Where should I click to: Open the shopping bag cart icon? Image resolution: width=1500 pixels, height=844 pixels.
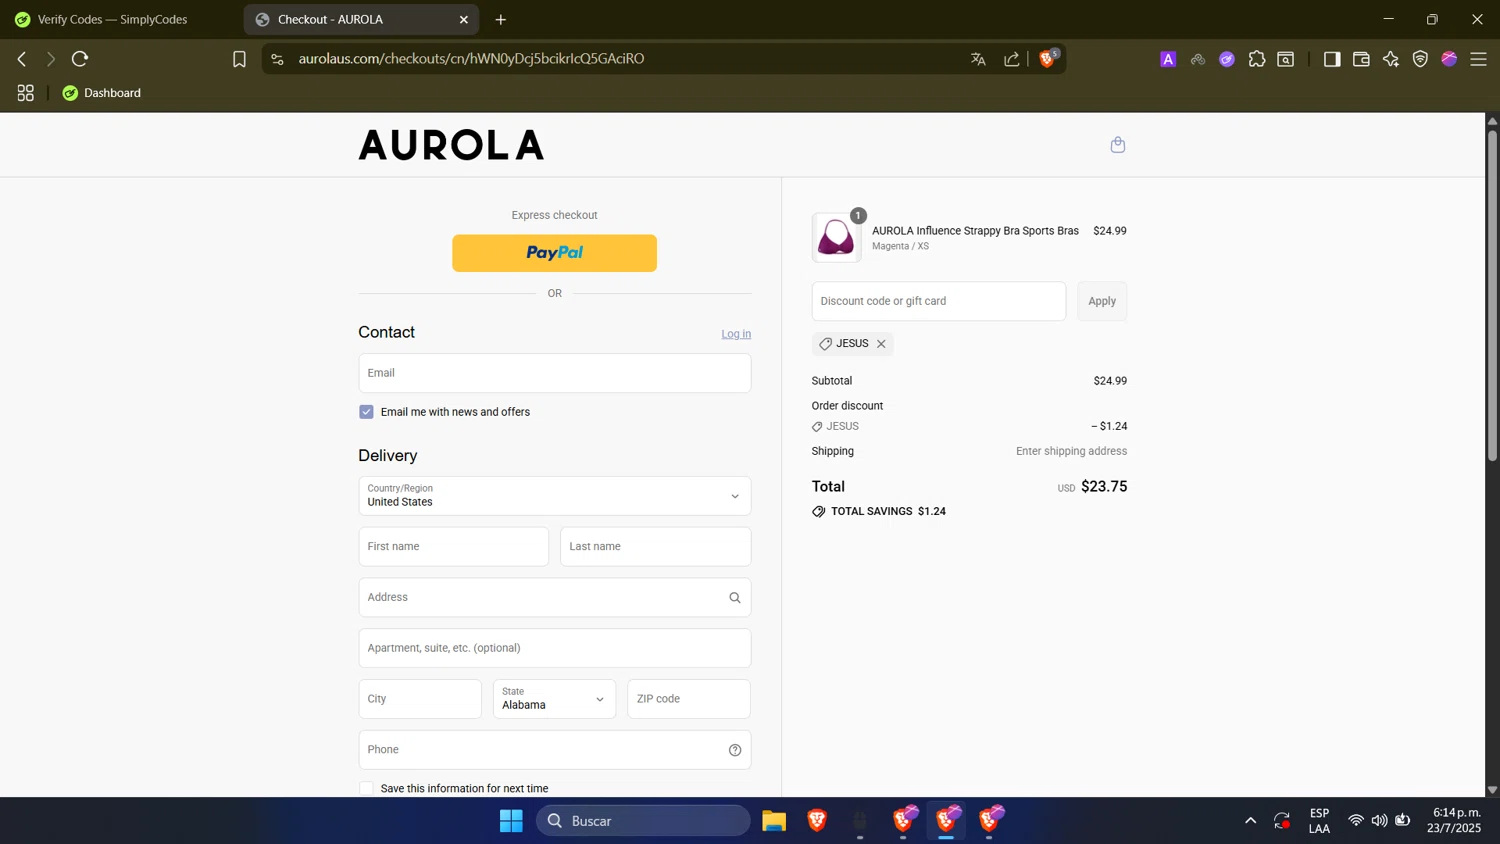pos(1118,145)
